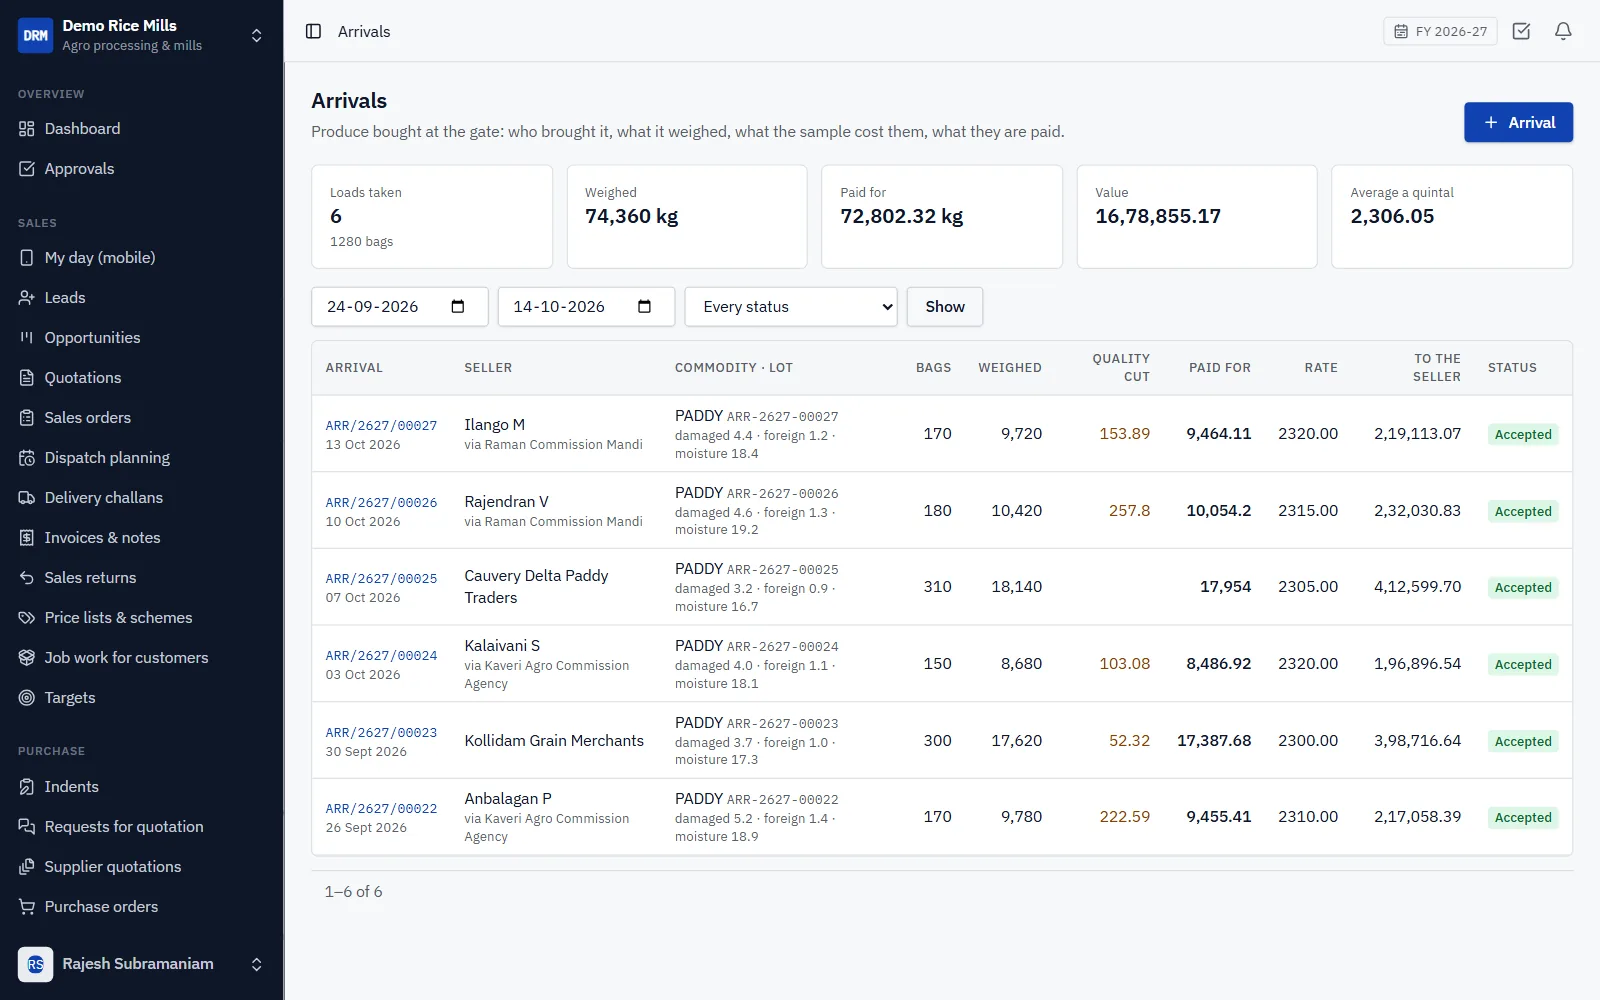Click seller Cauvery Delta Paddy Traders
1600x1000 pixels.
click(x=536, y=587)
